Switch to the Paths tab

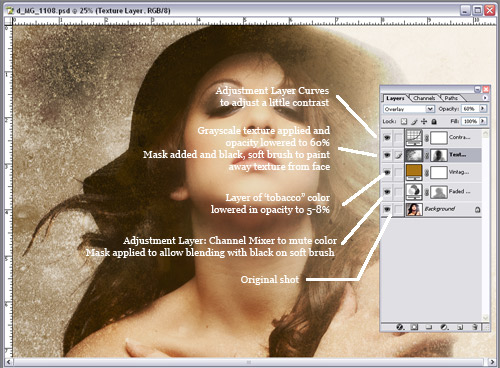[451, 98]
